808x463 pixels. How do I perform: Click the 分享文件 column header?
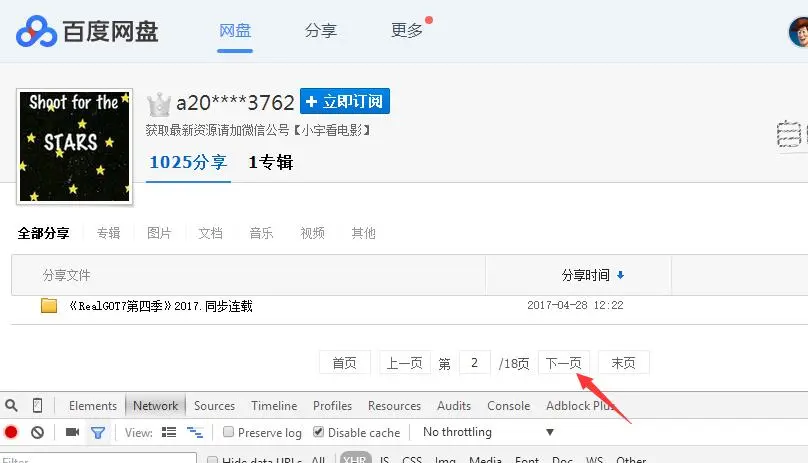(66, 275)
